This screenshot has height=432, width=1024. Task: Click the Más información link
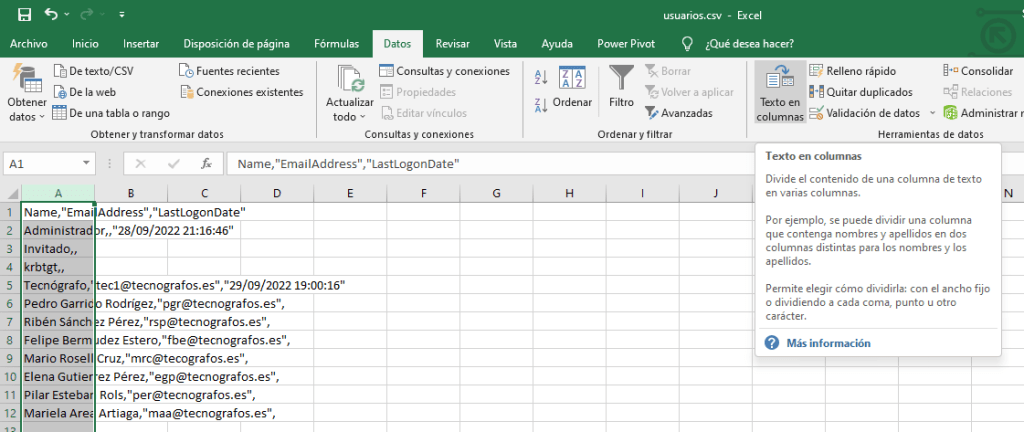828,343
